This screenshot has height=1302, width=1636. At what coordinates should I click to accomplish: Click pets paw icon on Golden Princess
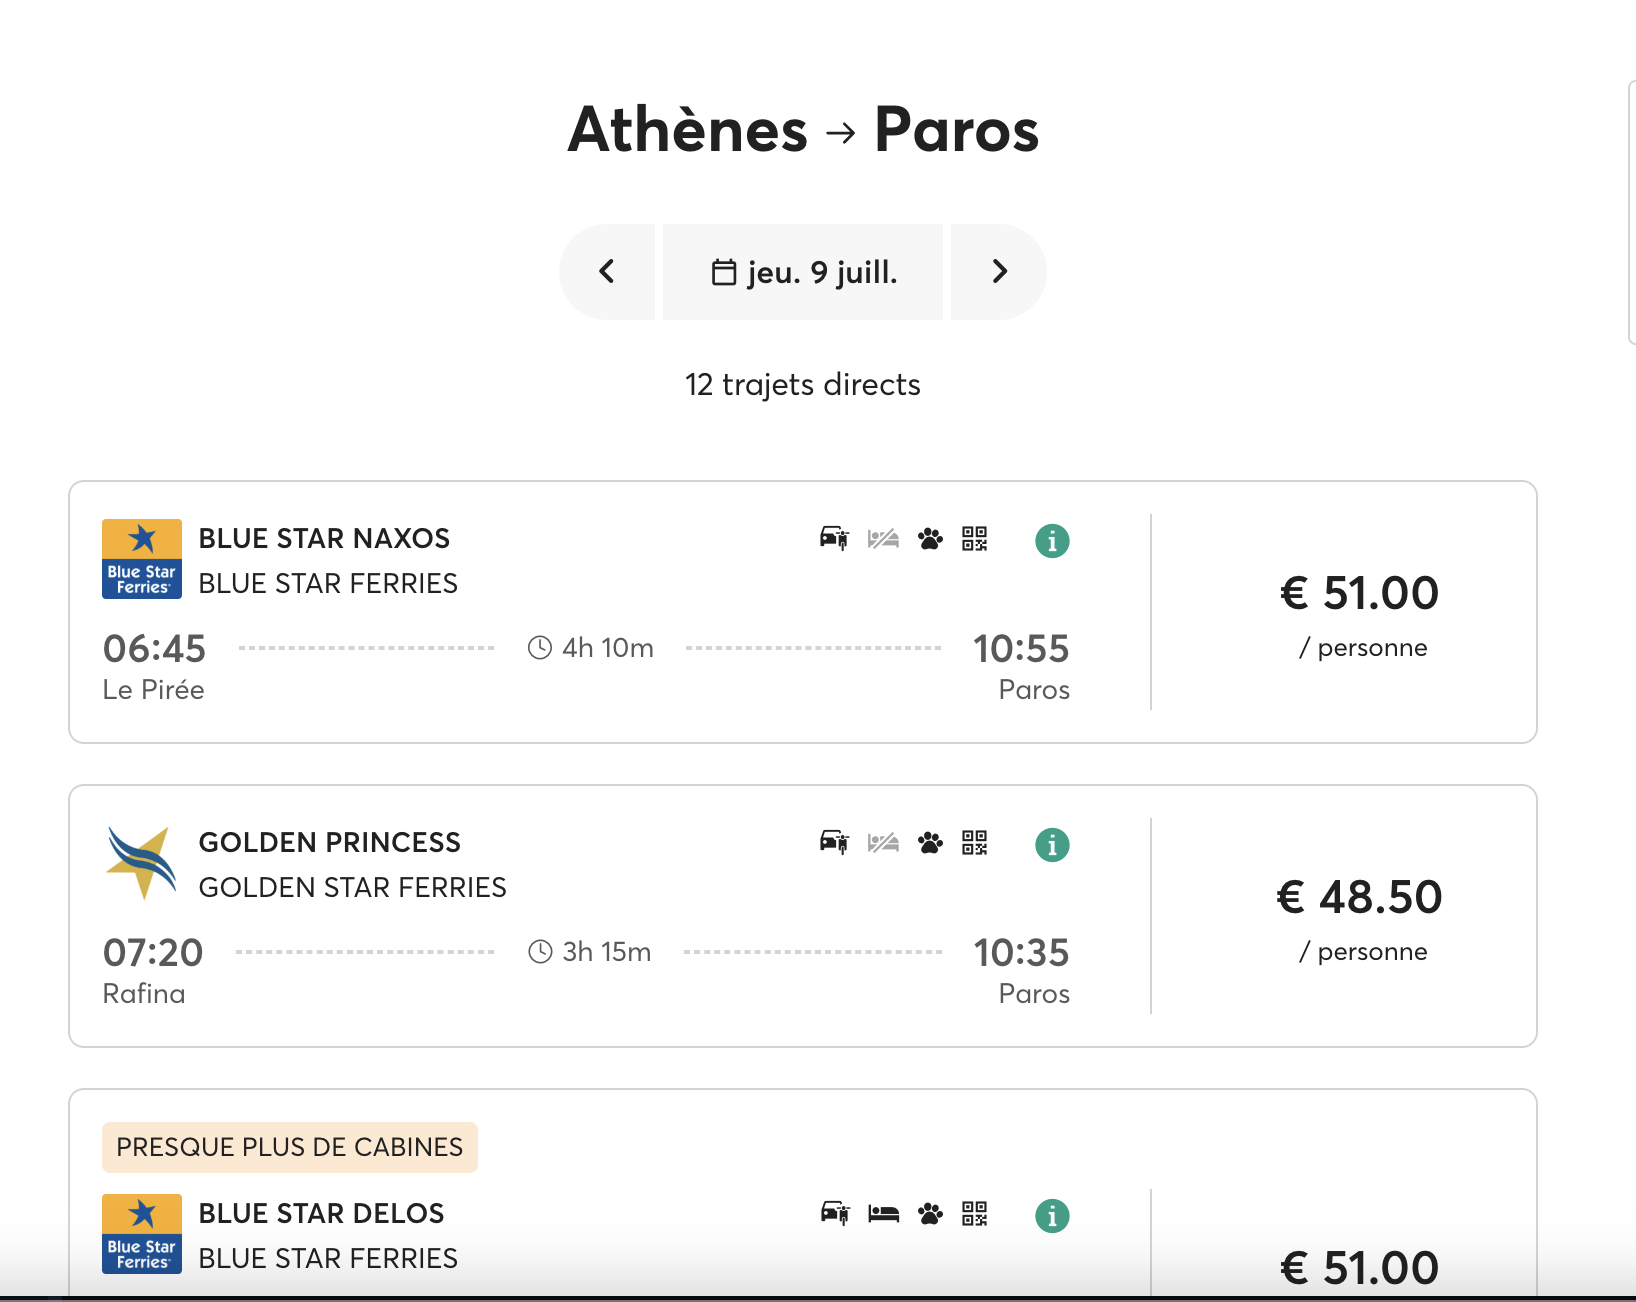[930, 843]
